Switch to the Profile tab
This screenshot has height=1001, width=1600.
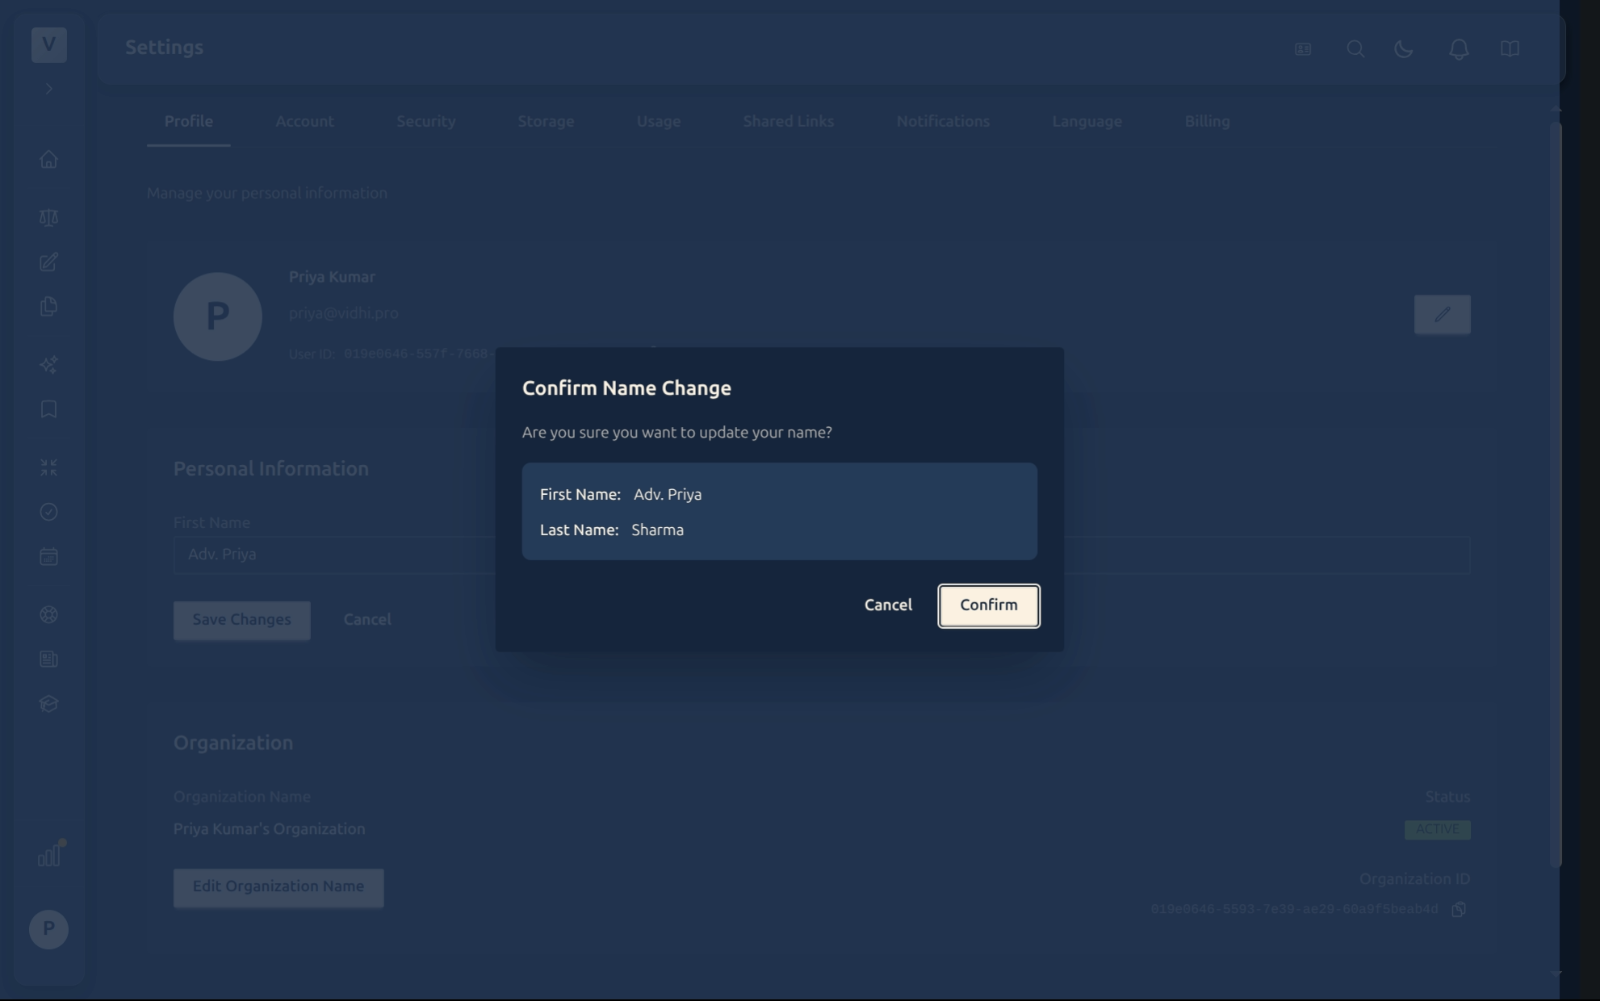coord(189,121)
